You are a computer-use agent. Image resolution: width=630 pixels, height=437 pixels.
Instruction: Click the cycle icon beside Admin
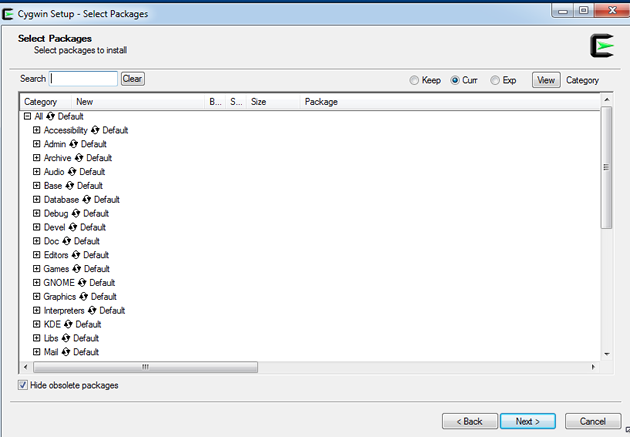click(73, 144)
